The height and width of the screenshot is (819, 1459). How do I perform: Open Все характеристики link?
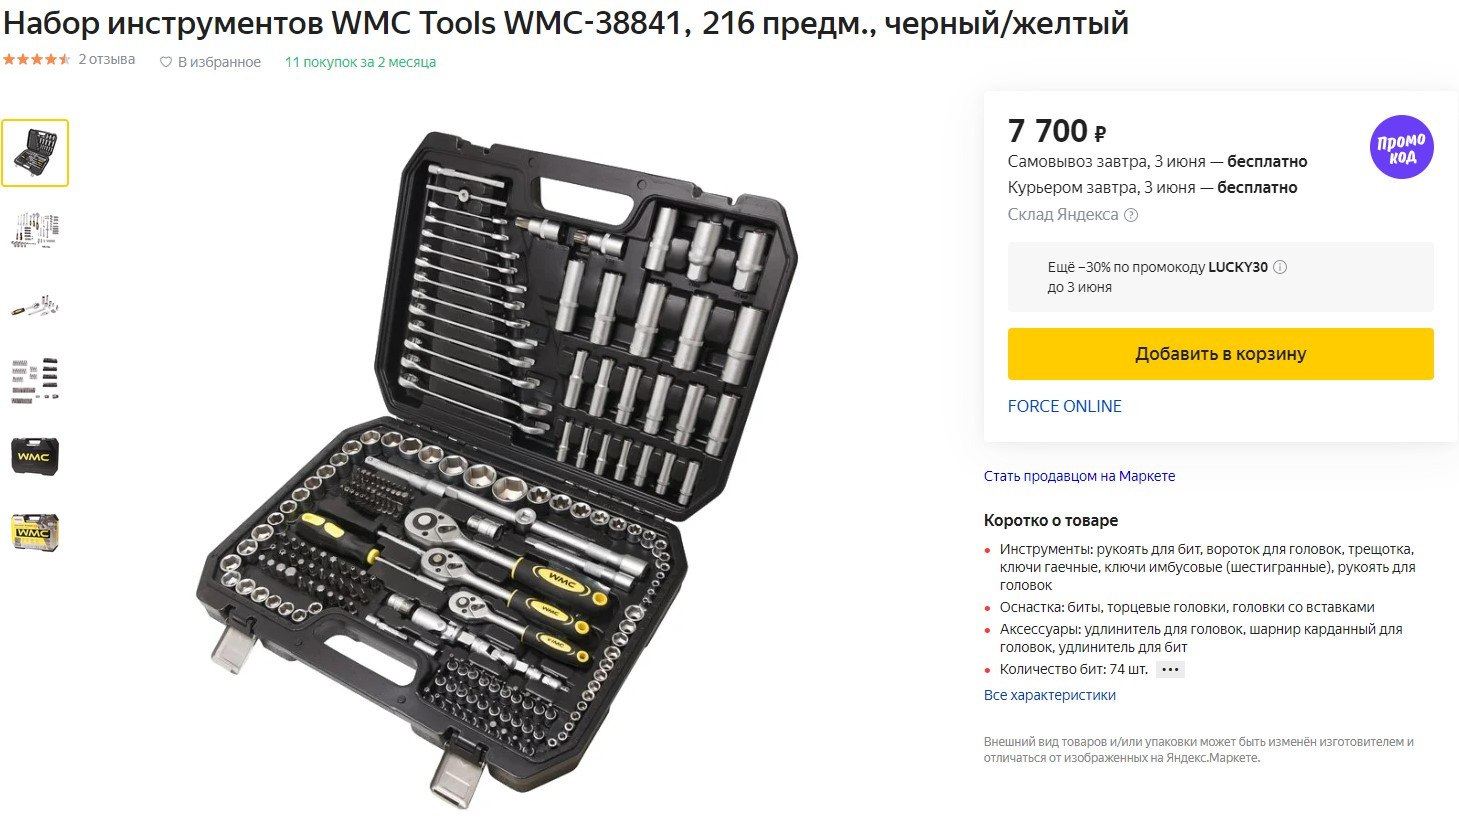(x=1049, y=695)
